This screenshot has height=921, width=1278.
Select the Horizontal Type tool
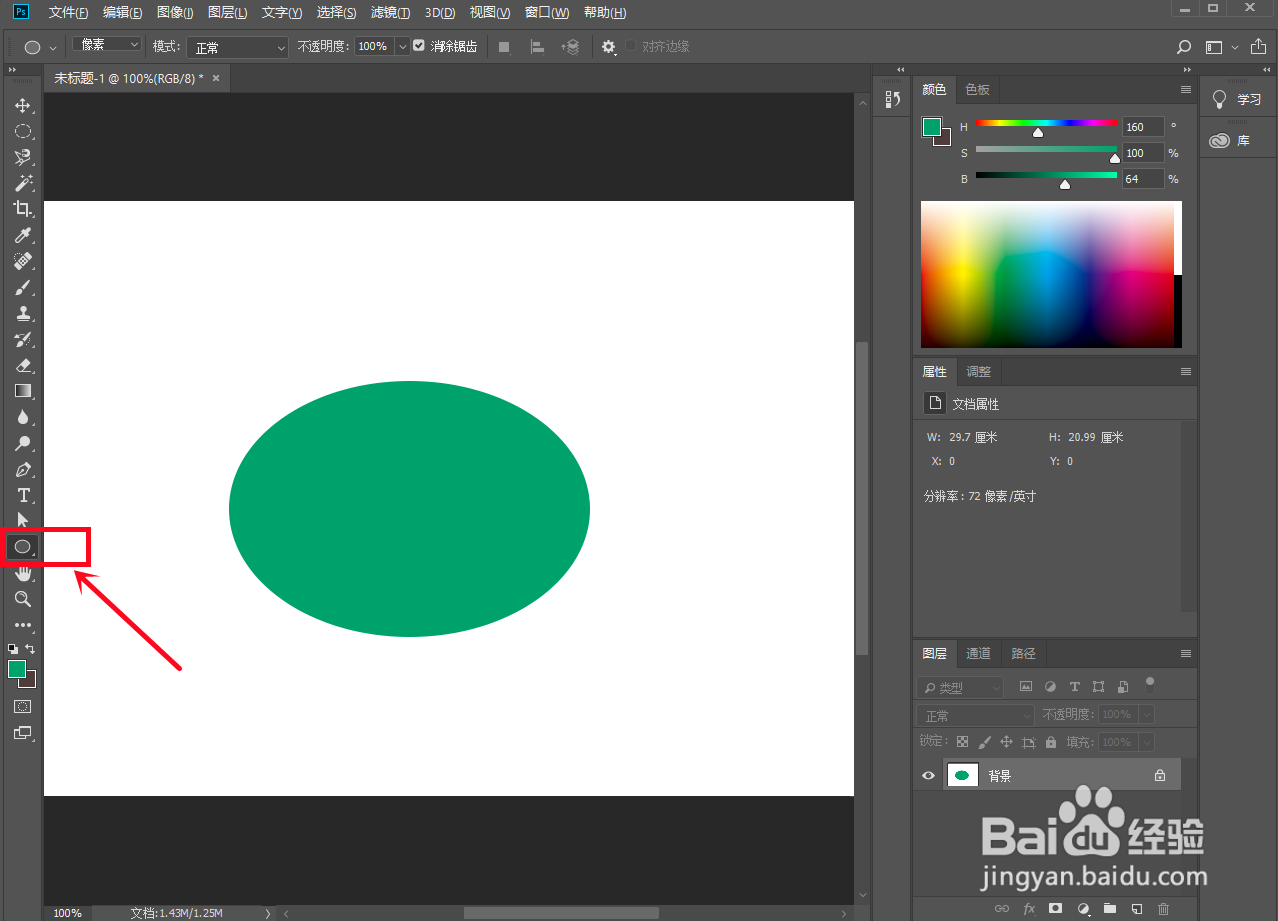coord(22,495)
